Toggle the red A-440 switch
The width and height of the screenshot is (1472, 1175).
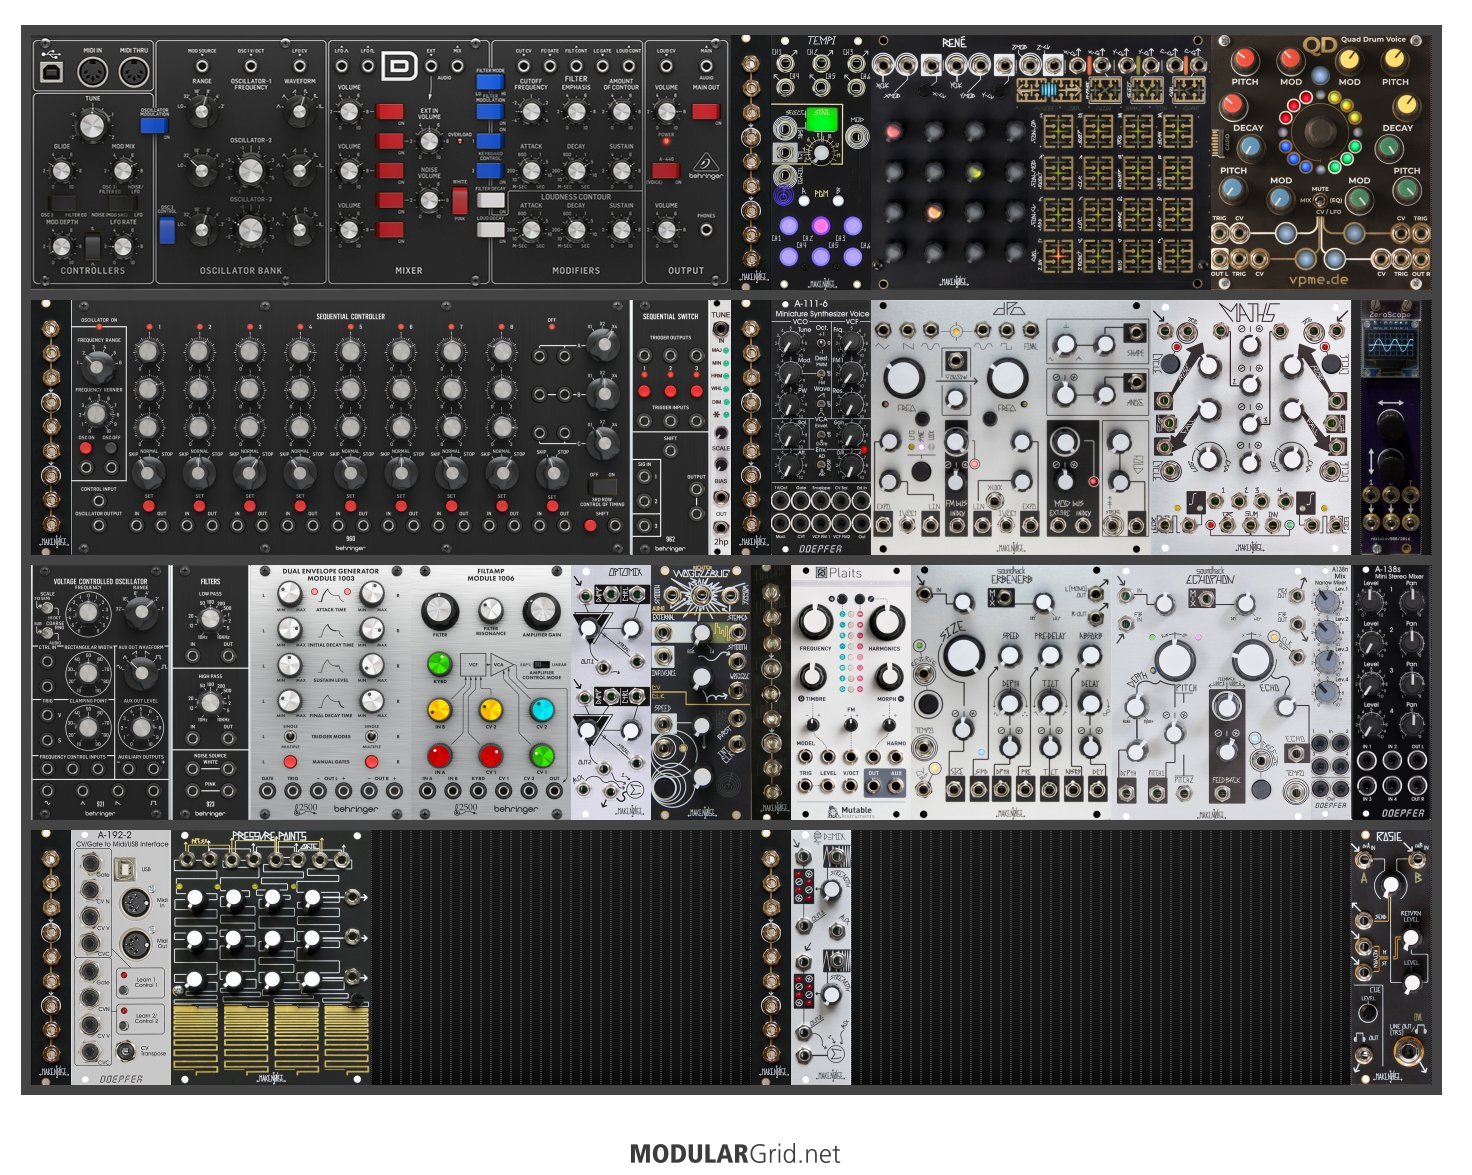[665, 171]
